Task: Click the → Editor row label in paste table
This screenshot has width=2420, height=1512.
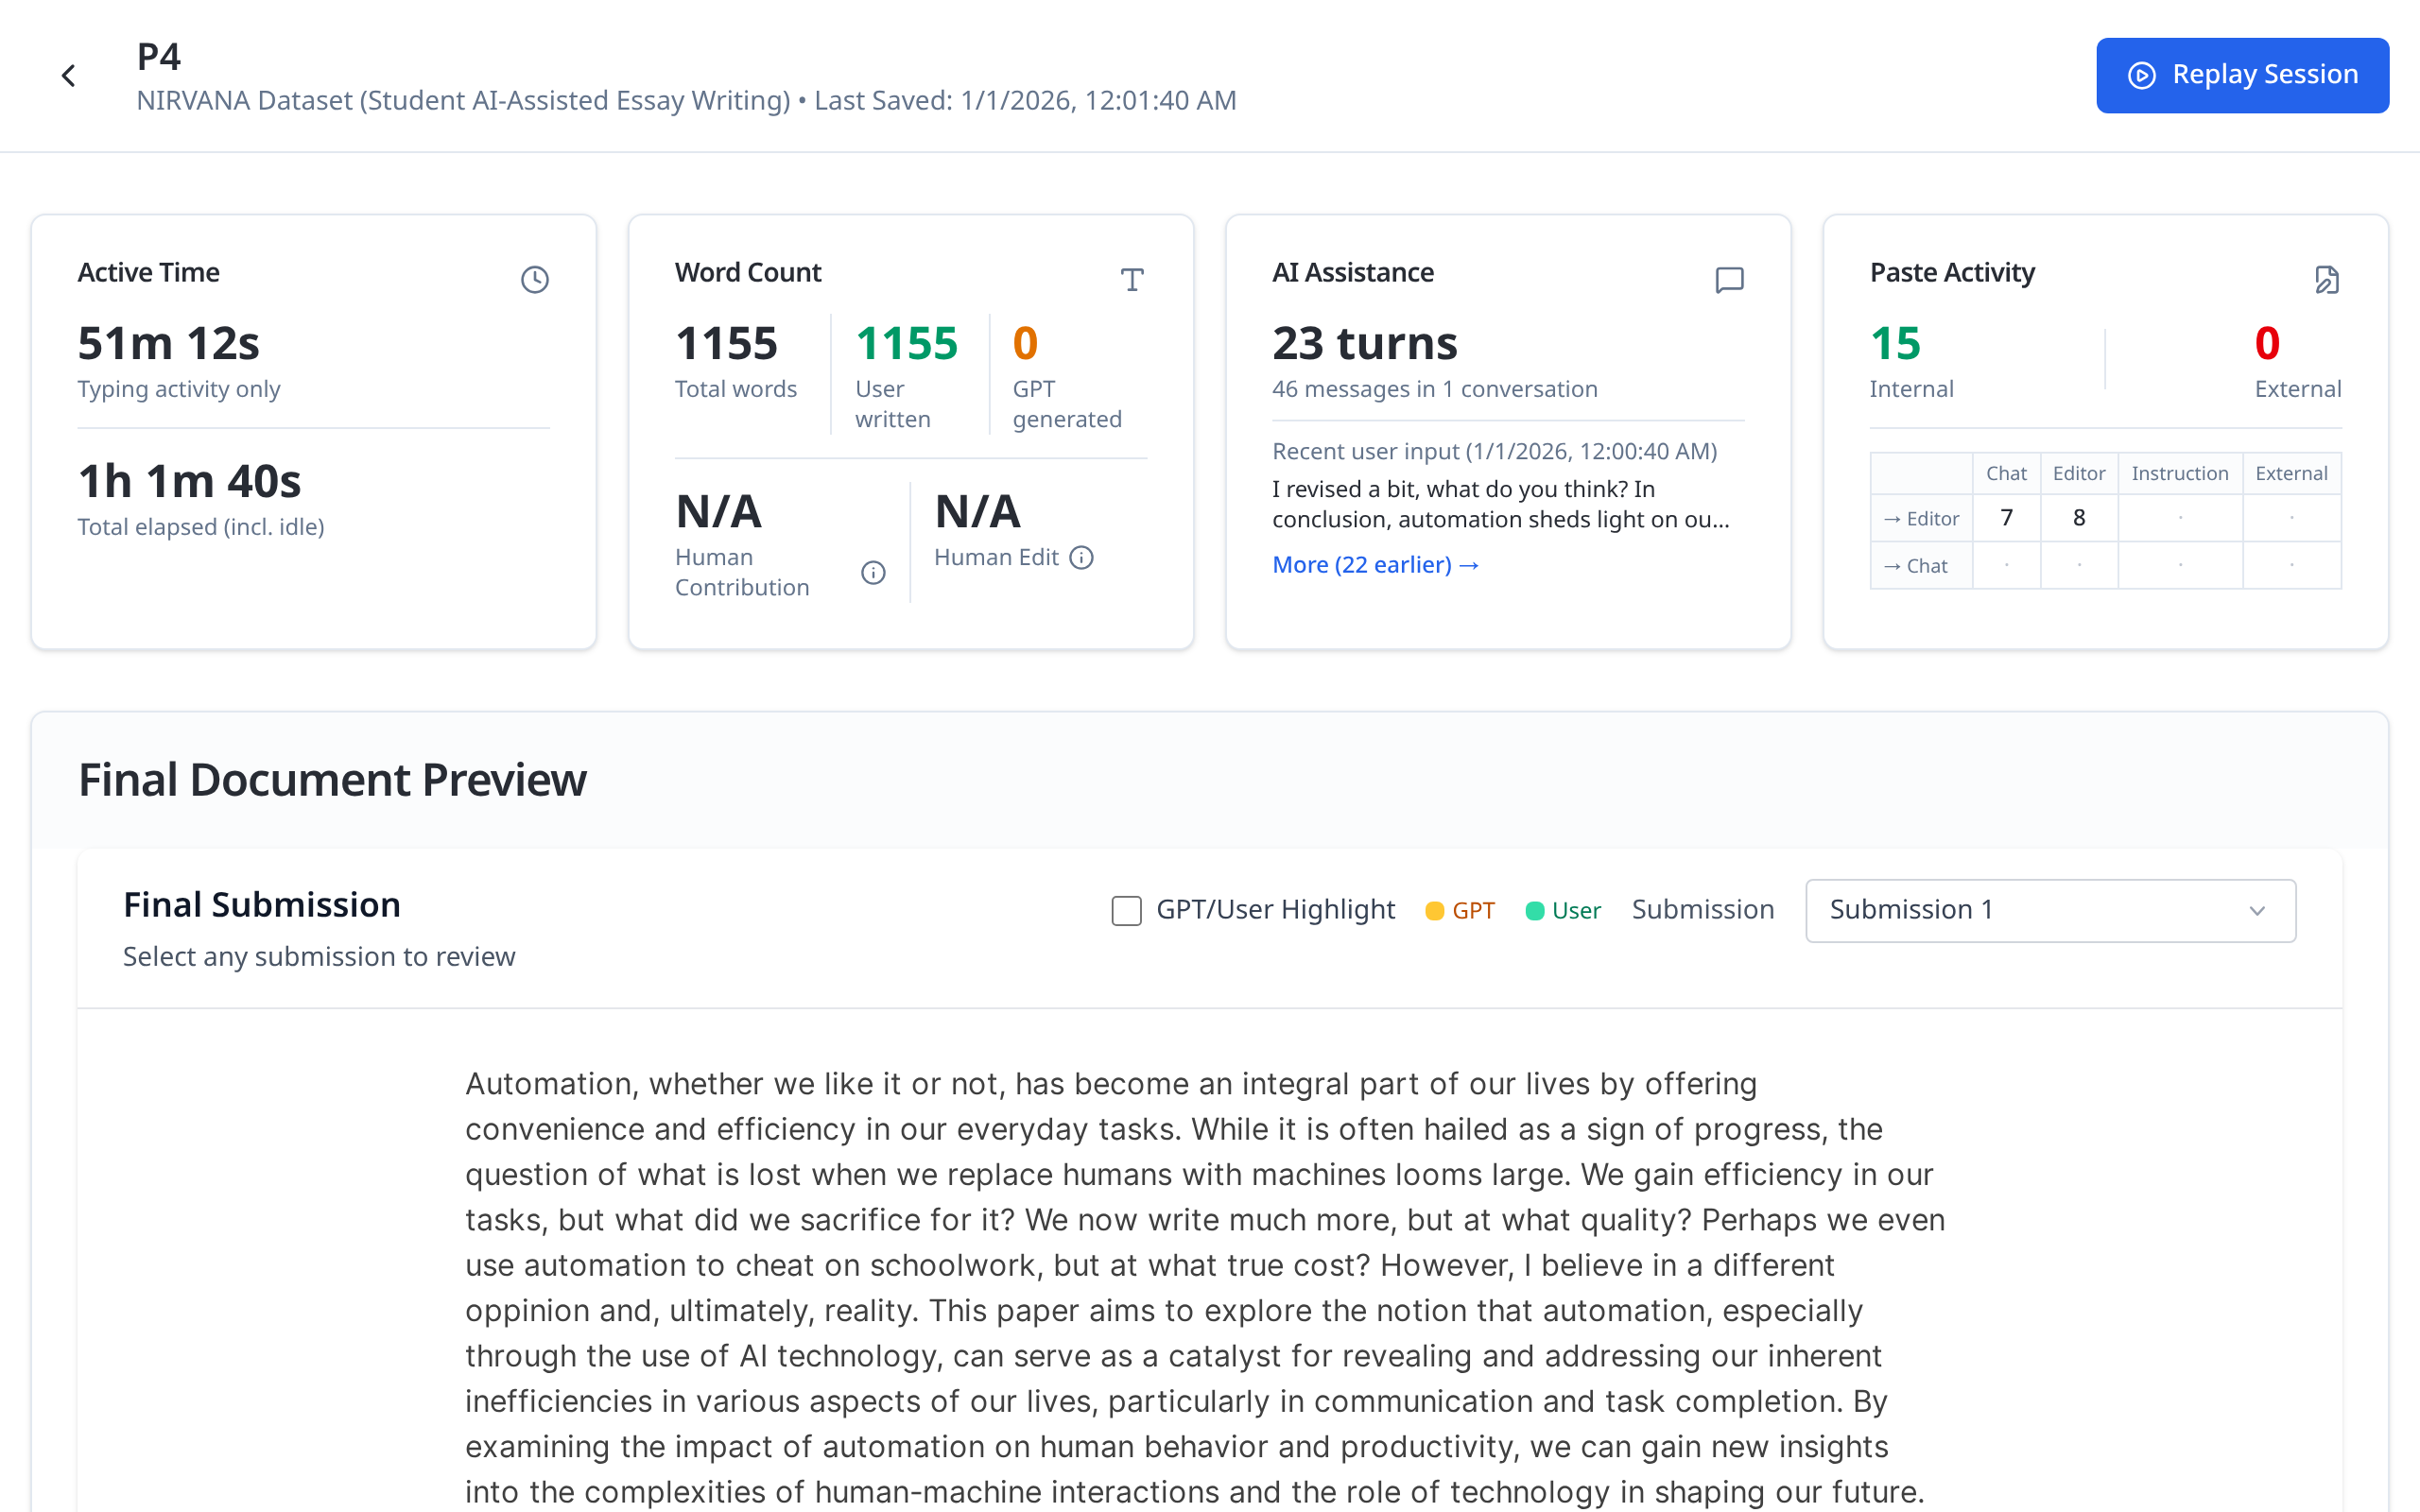Action: [x=1921, y=519]
